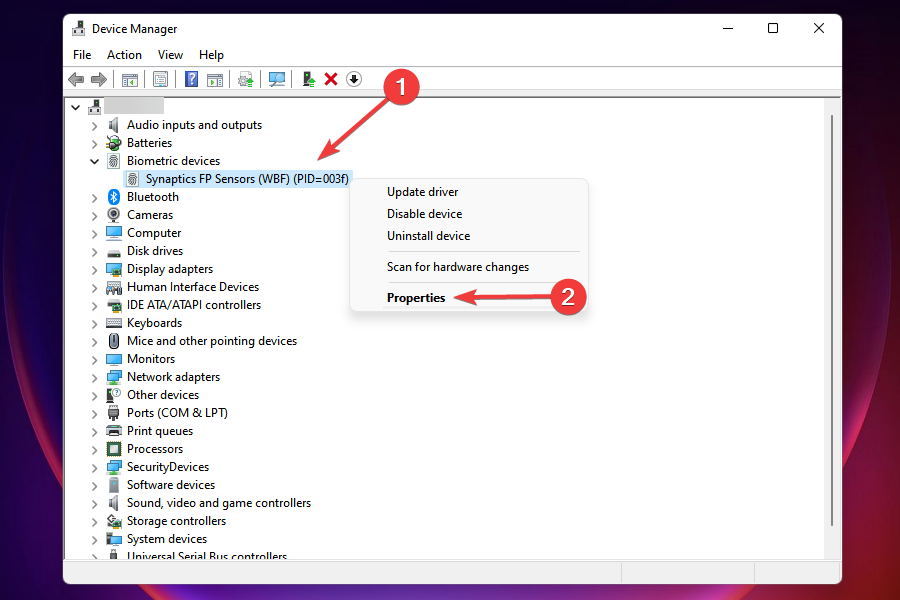Viewport: 900px width, 600px height.
Task: Click the Back arrow toolbar icon
Action: [76, 79]
